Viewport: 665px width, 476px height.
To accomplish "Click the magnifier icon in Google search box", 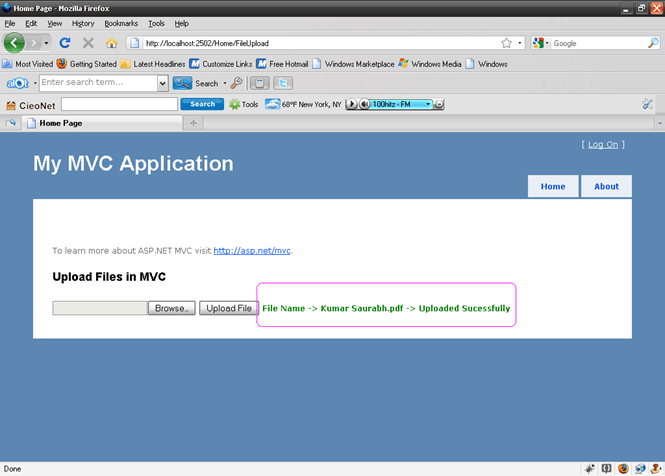I will [653, 43].
